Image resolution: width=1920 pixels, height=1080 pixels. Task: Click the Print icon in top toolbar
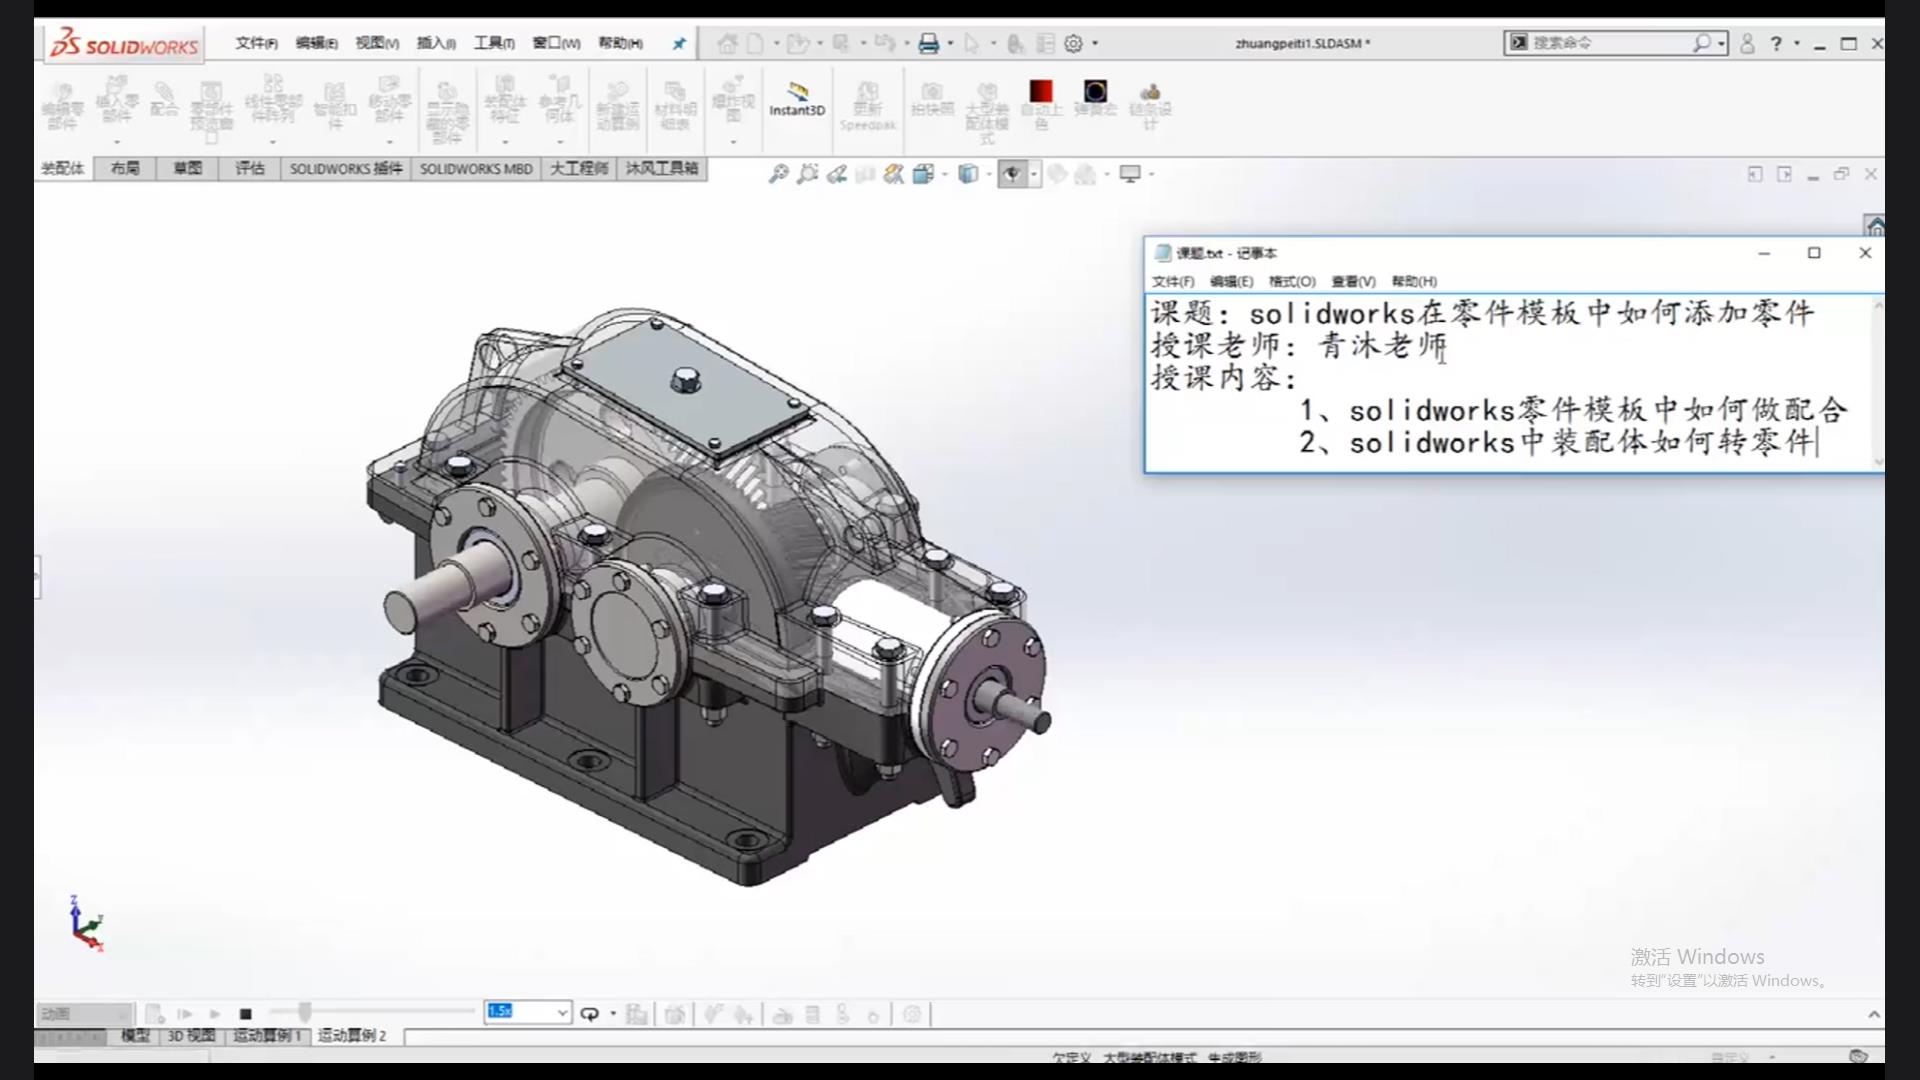click(928, 43)
